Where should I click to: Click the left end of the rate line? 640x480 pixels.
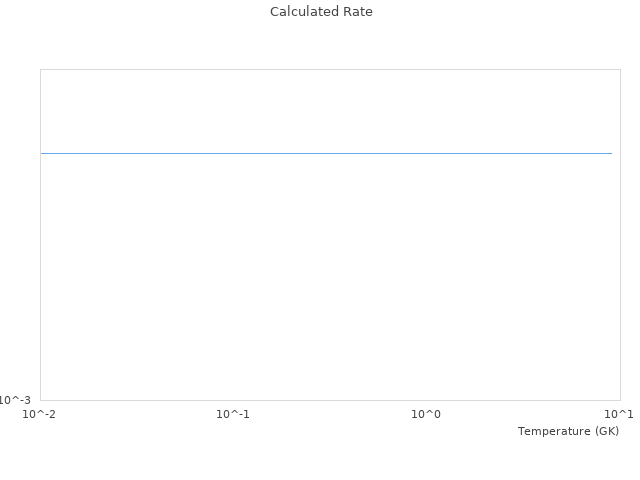[42, 153]
